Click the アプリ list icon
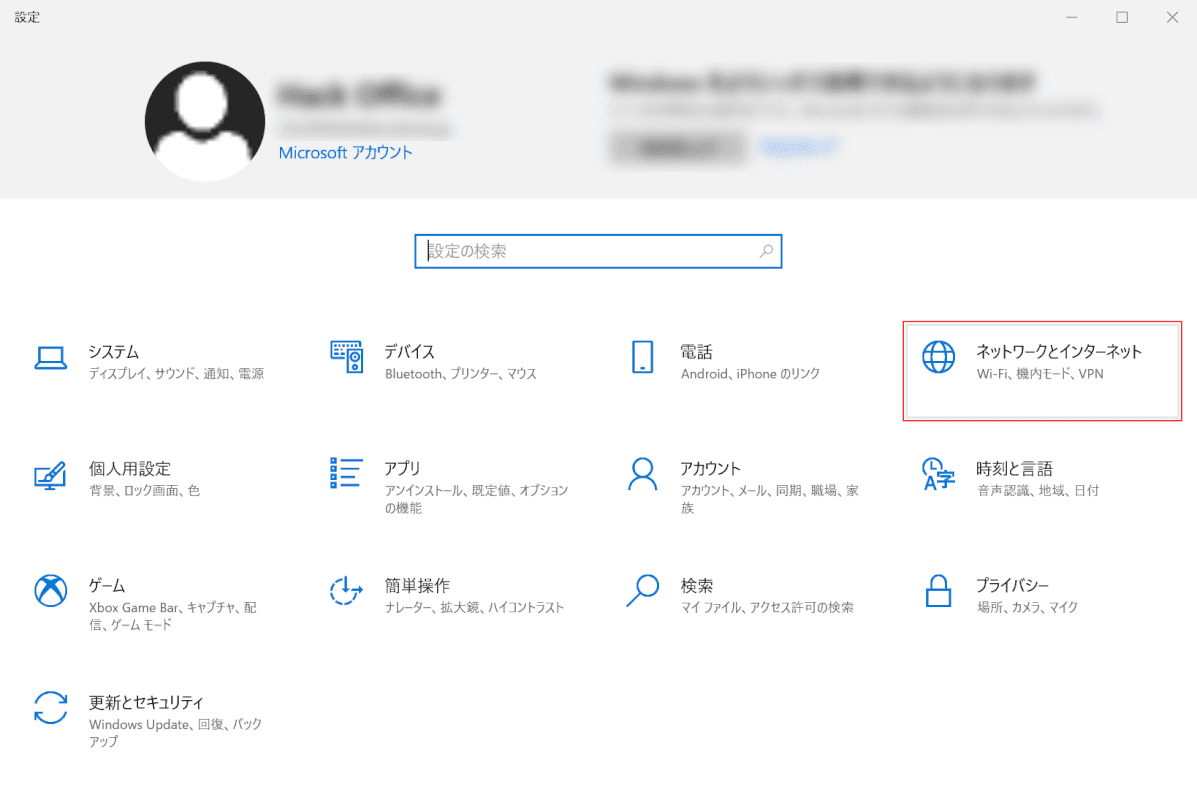 coord(346,473)
